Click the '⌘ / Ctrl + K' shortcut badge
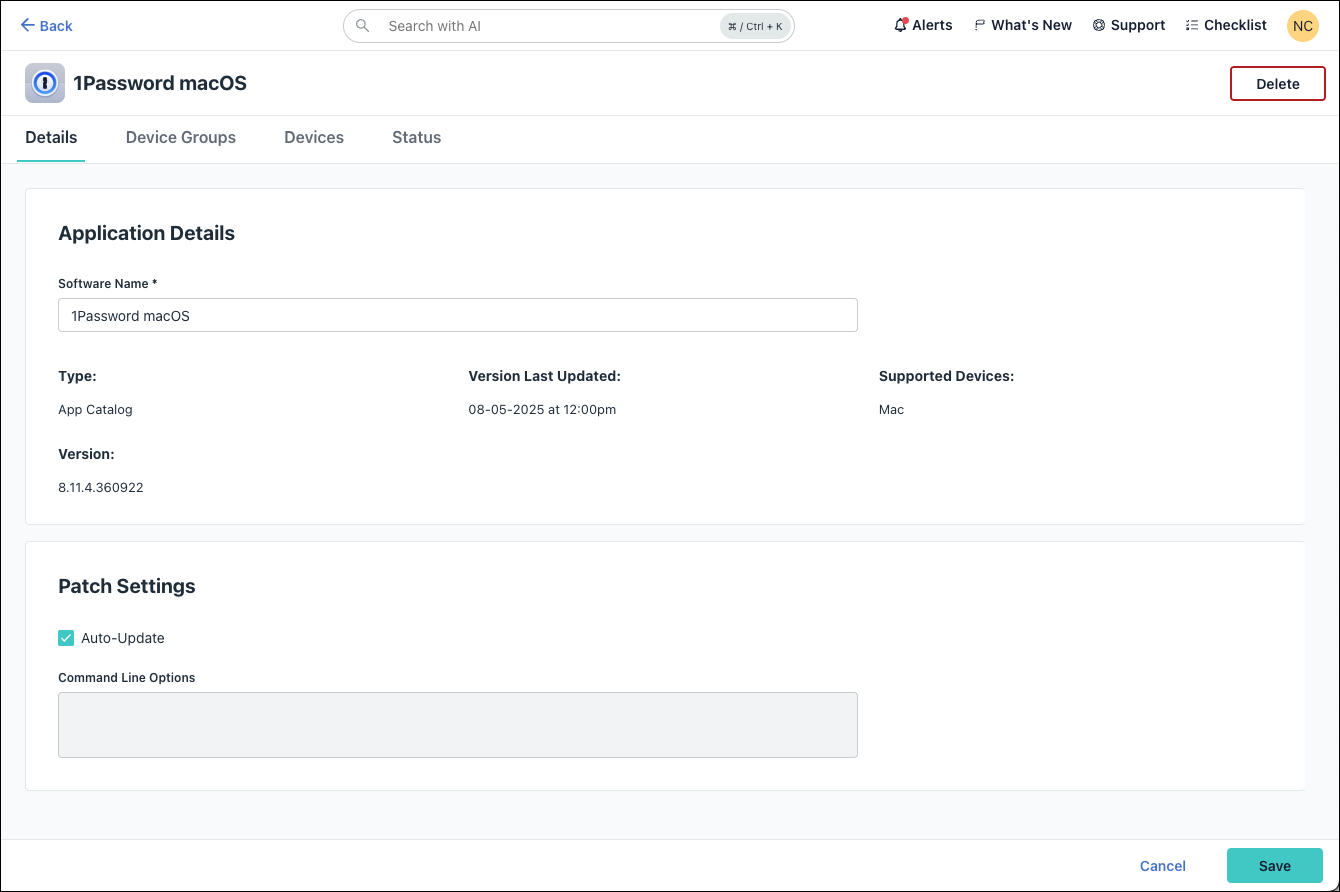Image resolution: width=1340 pixels, height=892 pixels. point(755,26)
